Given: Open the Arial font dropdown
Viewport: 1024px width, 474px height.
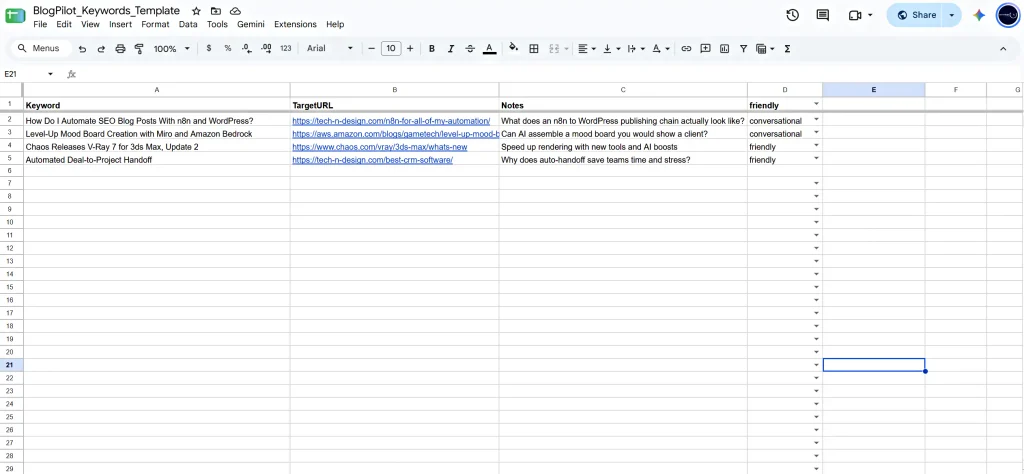Looking at the screenshot, I should (x=330, y=48).
